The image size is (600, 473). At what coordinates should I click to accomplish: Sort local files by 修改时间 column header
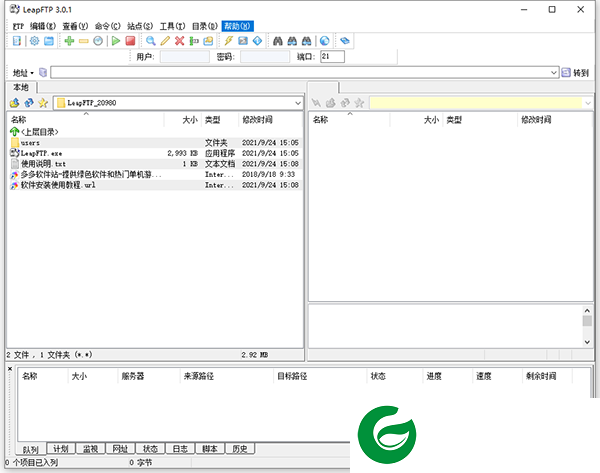[x=270, y=120]
